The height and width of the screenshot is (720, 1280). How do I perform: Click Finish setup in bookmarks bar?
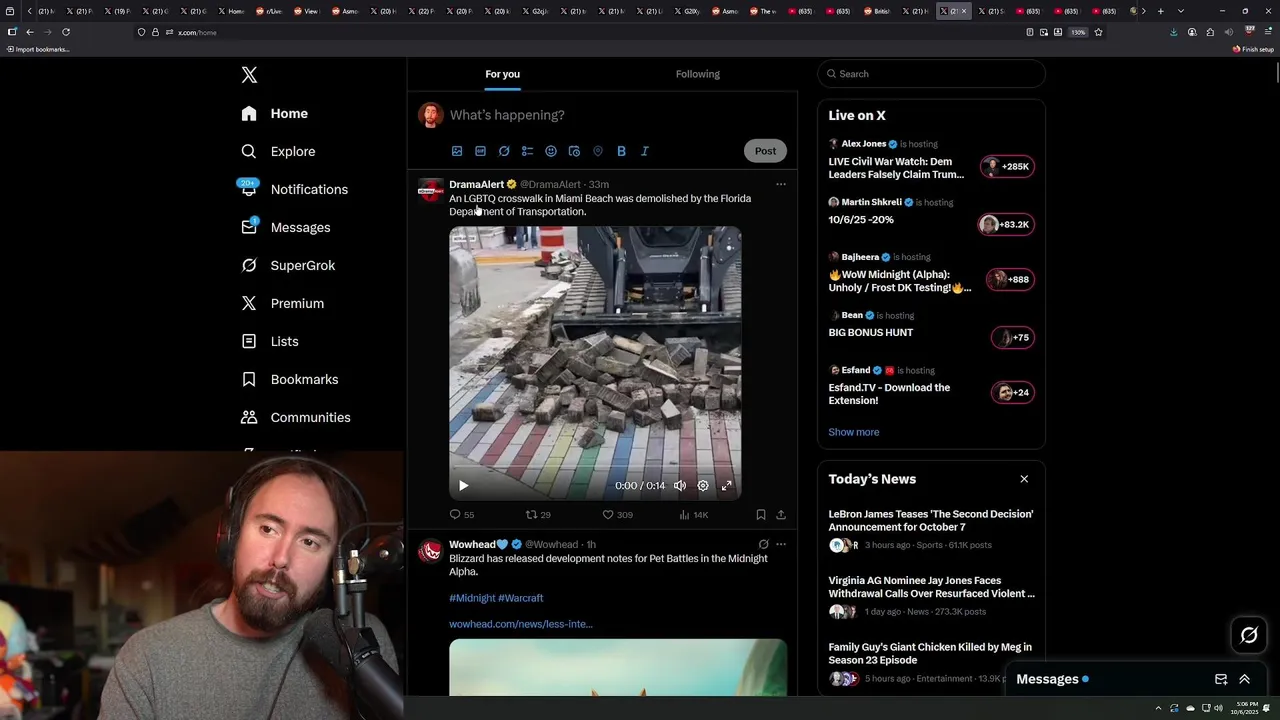click(1253, 49)
